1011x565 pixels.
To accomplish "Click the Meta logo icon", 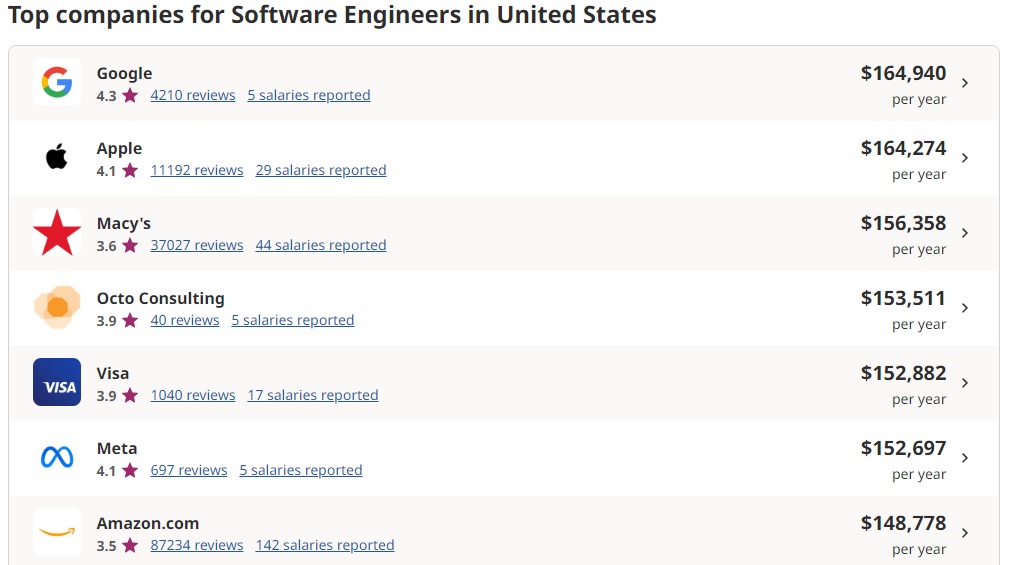I will 57,457.
